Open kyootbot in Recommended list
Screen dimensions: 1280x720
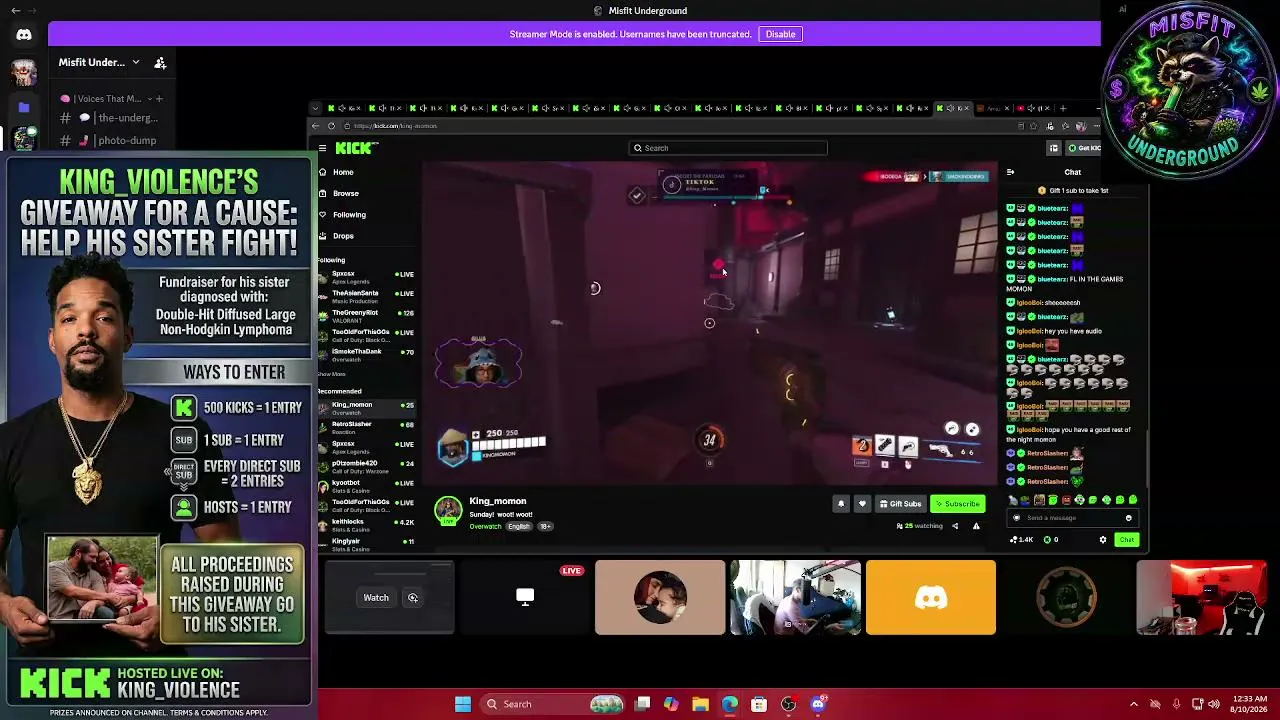click(366, 485)
